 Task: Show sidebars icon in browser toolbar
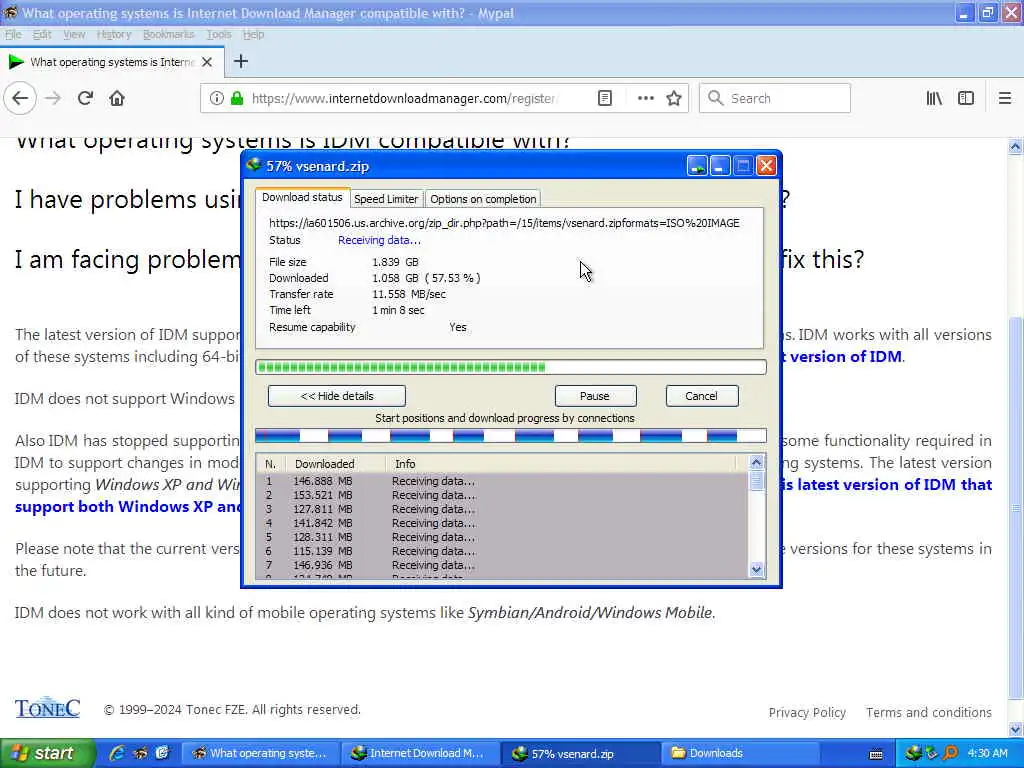click(x=966, y=99)
